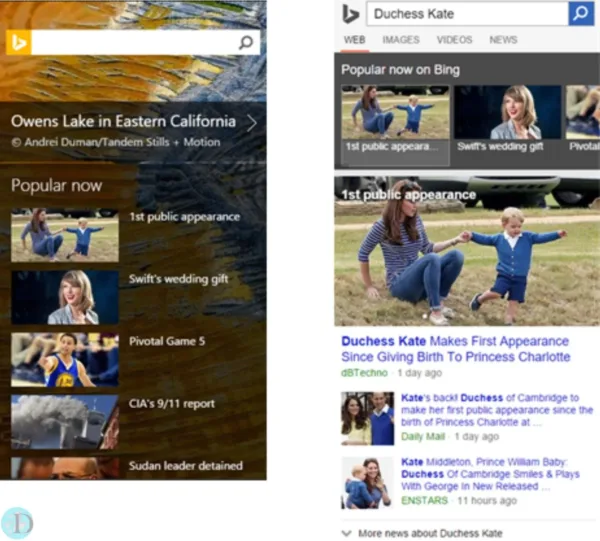
Task: Click the 'Popular now' heading on the homepage
Action: tap(57, 186)
